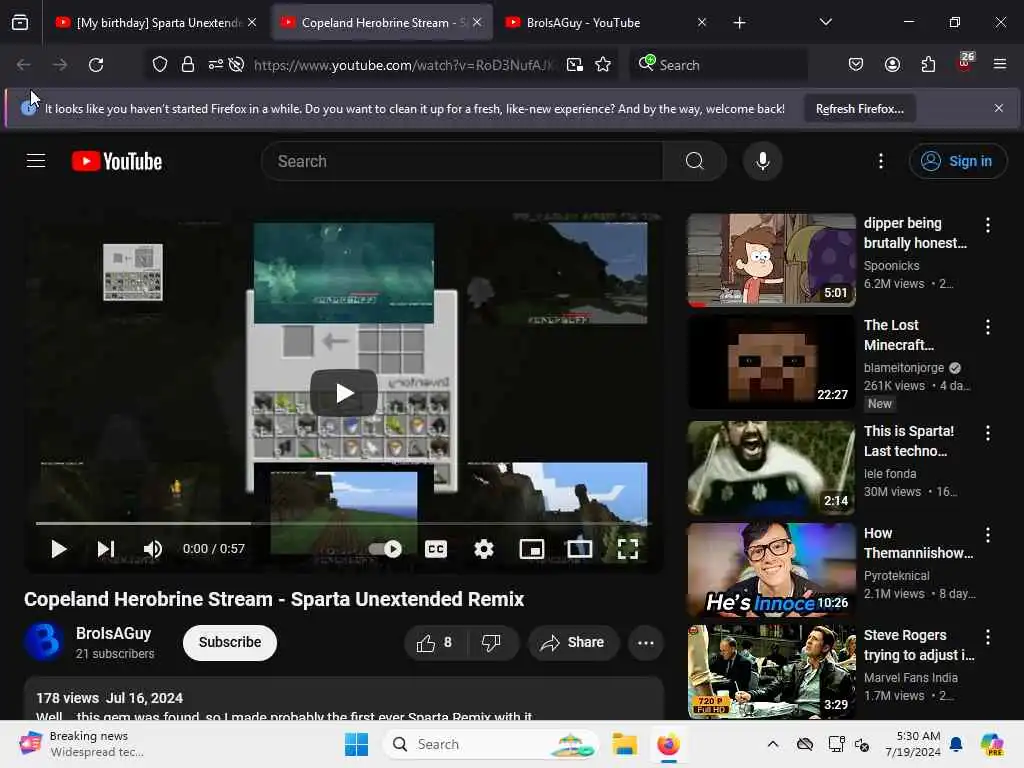Bookmark this page with star
This screenshot has width=1024, height=768.
click(603, 65)
